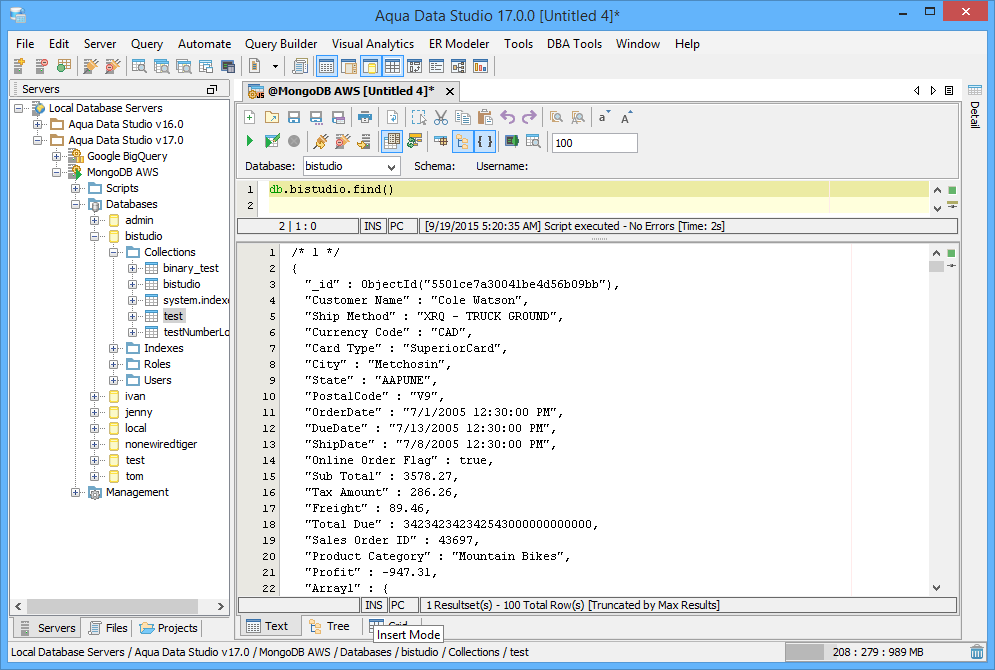Viewport: 995px width, 670px height.
Task: Expand the Scripts folder in tree
Action: coord(76,188)
